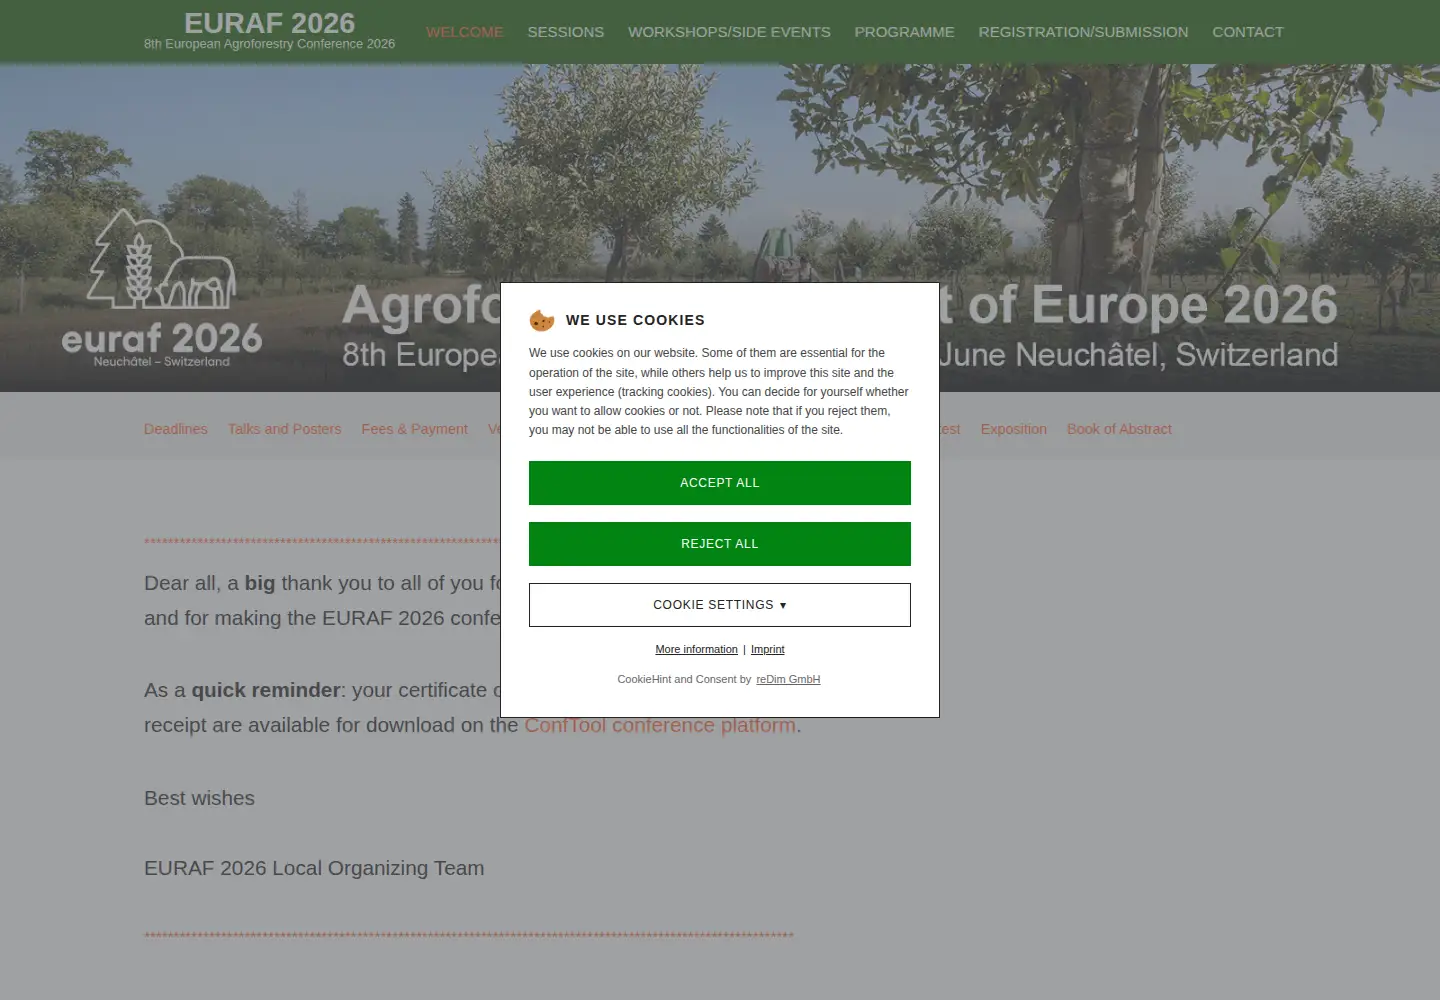The height and width of the screenshot is (1000, 1440).
Task: Expand the Cookie Settings section
Action: pyautogui.click(x=720, y=605)
